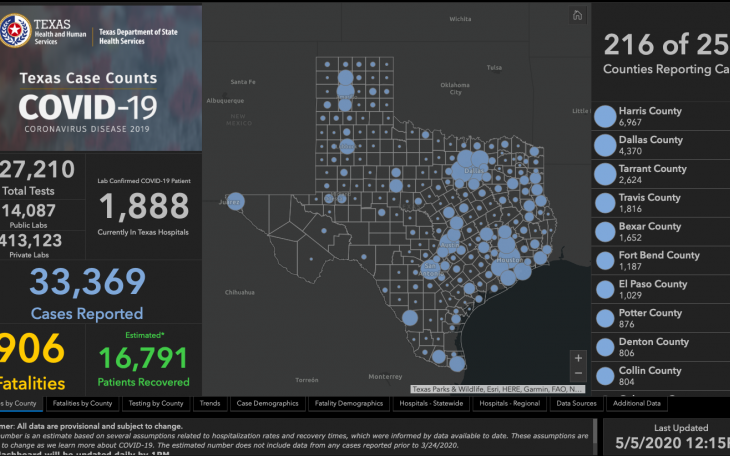The width and height of the screenshot is (730, 456).
Task: Select the Additional Data tab
Action: [x=637, y=404]
